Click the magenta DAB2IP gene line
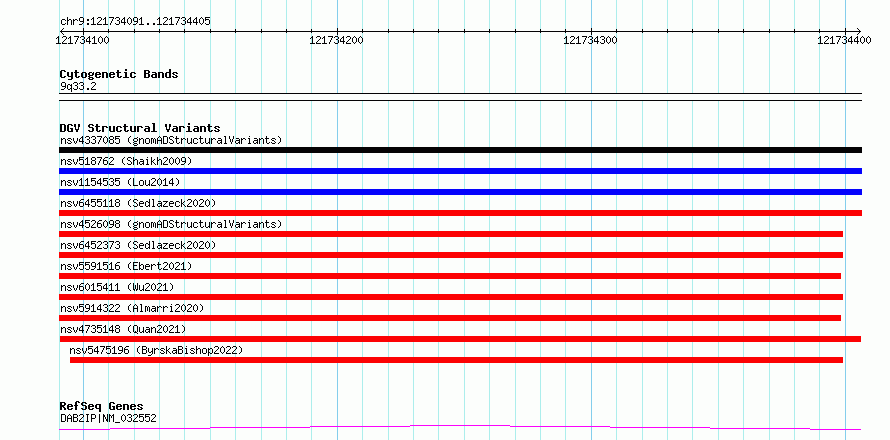Viewport: 890px width, 440px height. (x=460, y=428)
